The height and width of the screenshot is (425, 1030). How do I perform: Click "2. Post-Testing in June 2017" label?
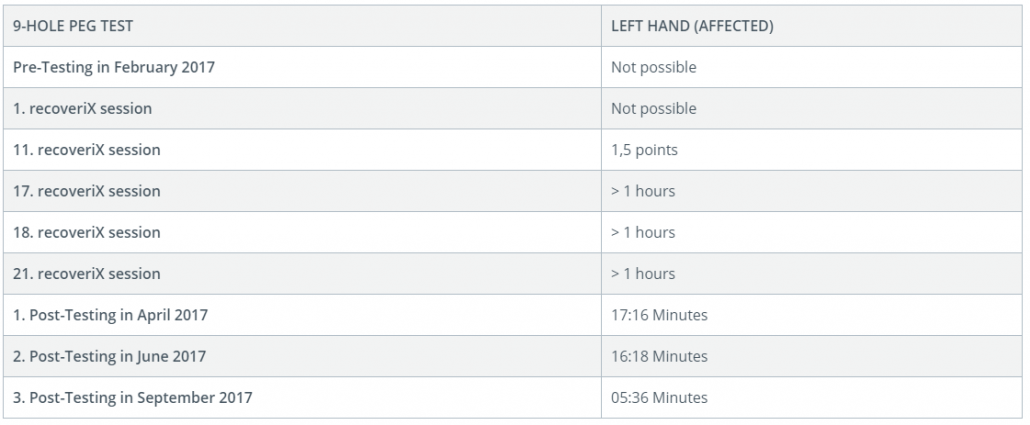coord(110,356)
